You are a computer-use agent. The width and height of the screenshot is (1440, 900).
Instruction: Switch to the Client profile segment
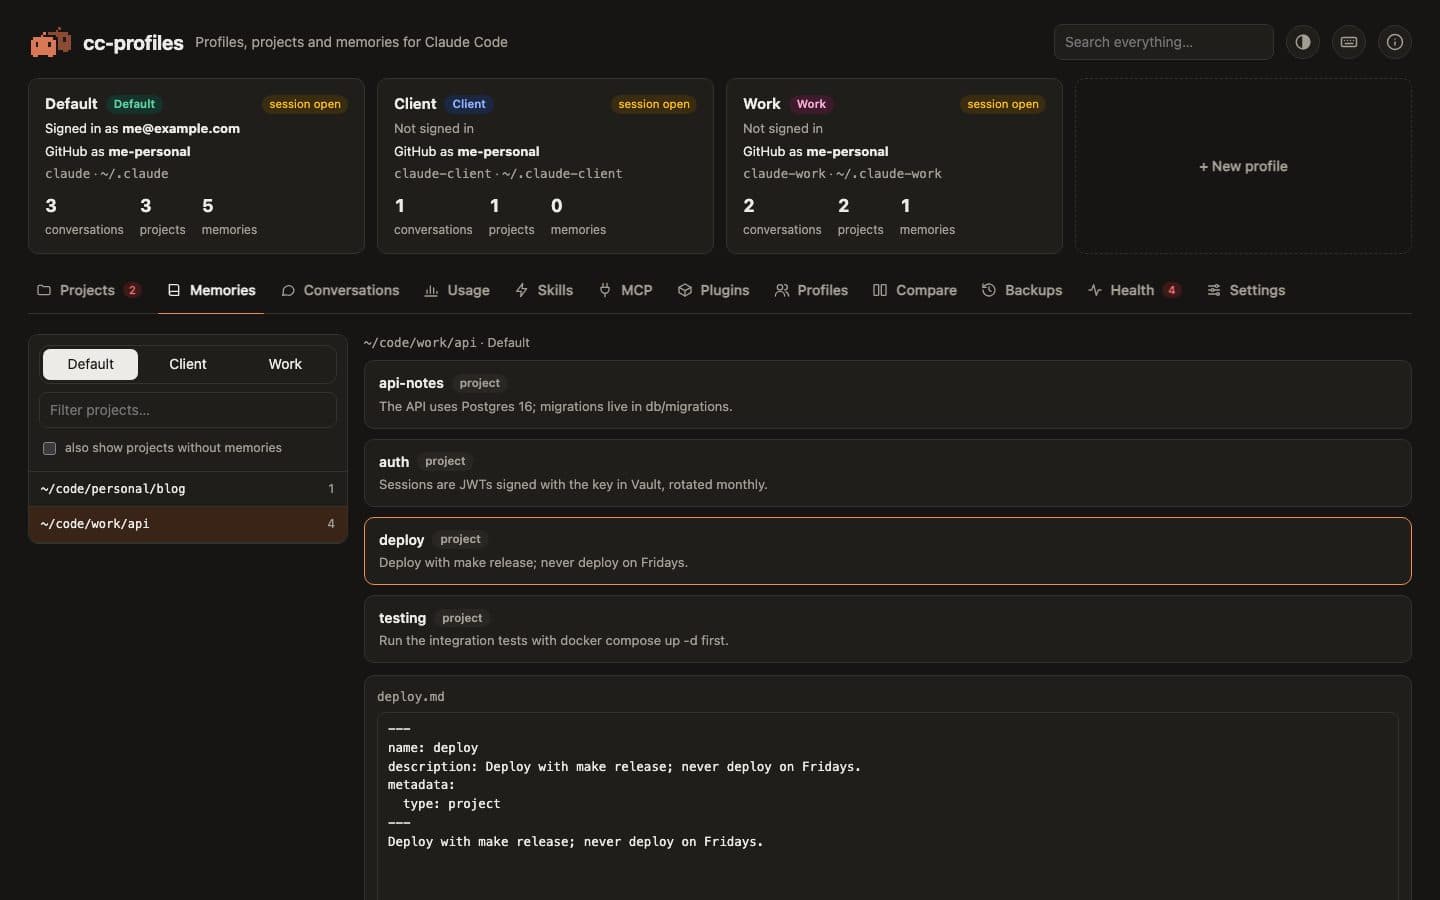(188, 364)
